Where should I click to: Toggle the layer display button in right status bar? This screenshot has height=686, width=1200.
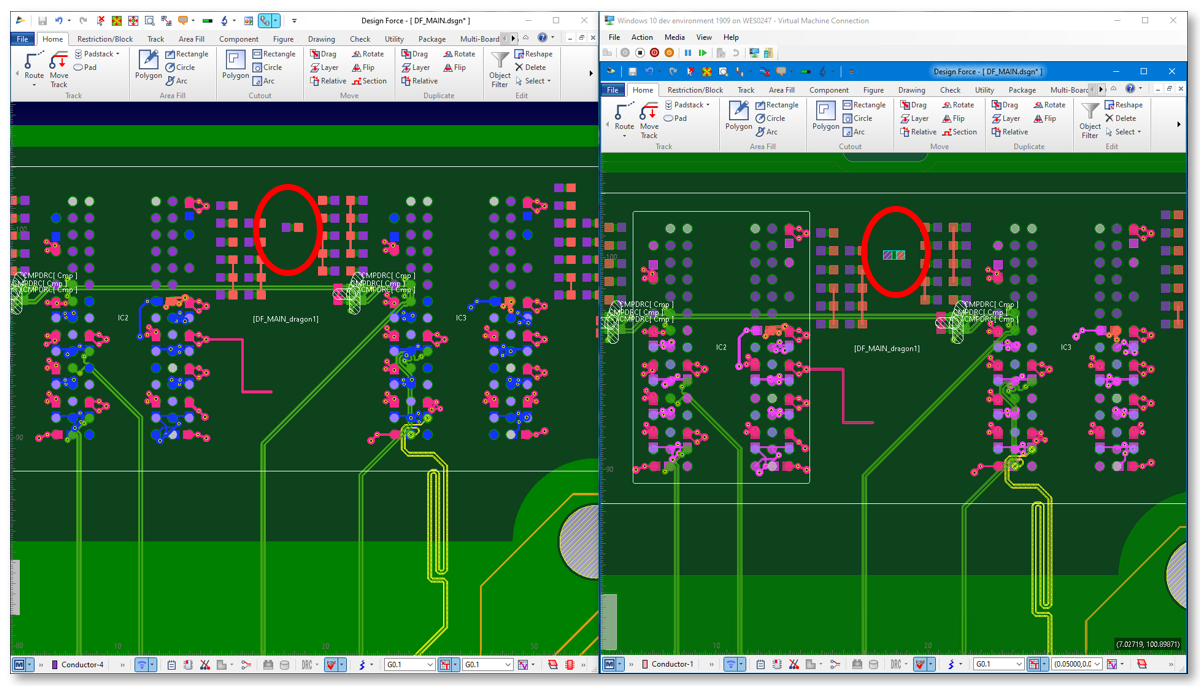[734, 664]
